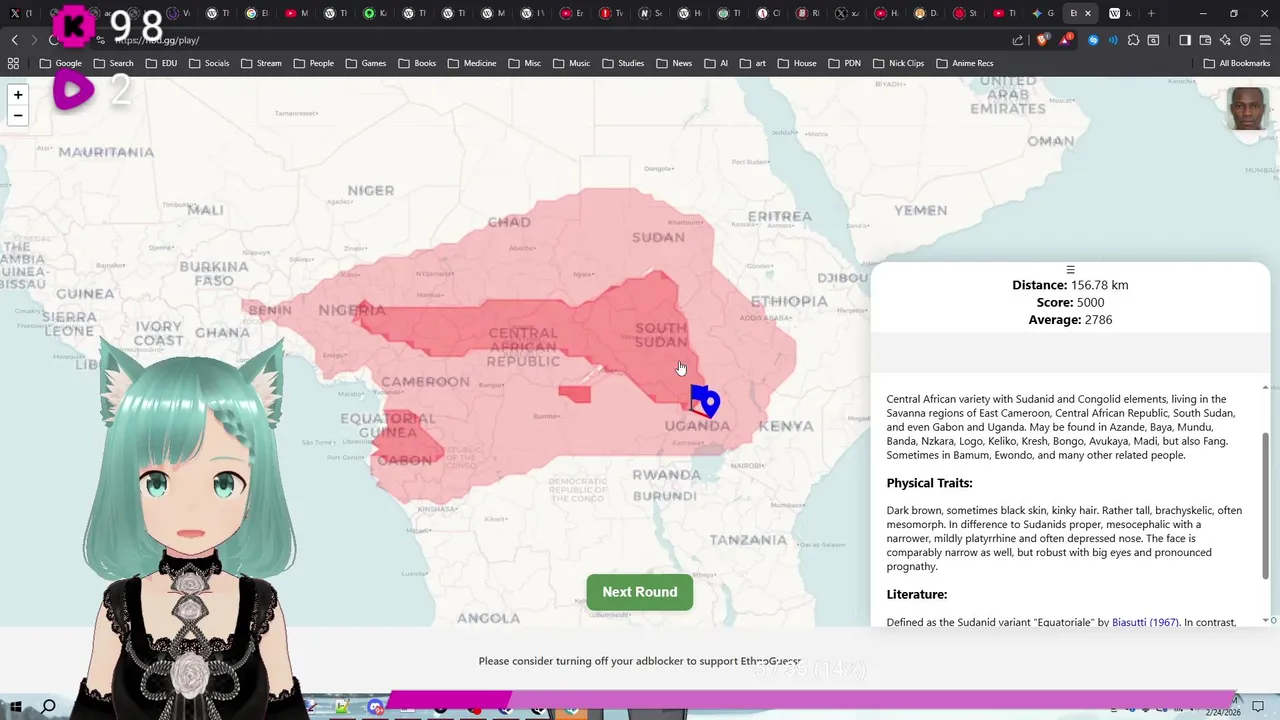Click the info panel scroll-up arrow
The width and height of the screenshot is (1280, 720).
(x=1265, y=387)
